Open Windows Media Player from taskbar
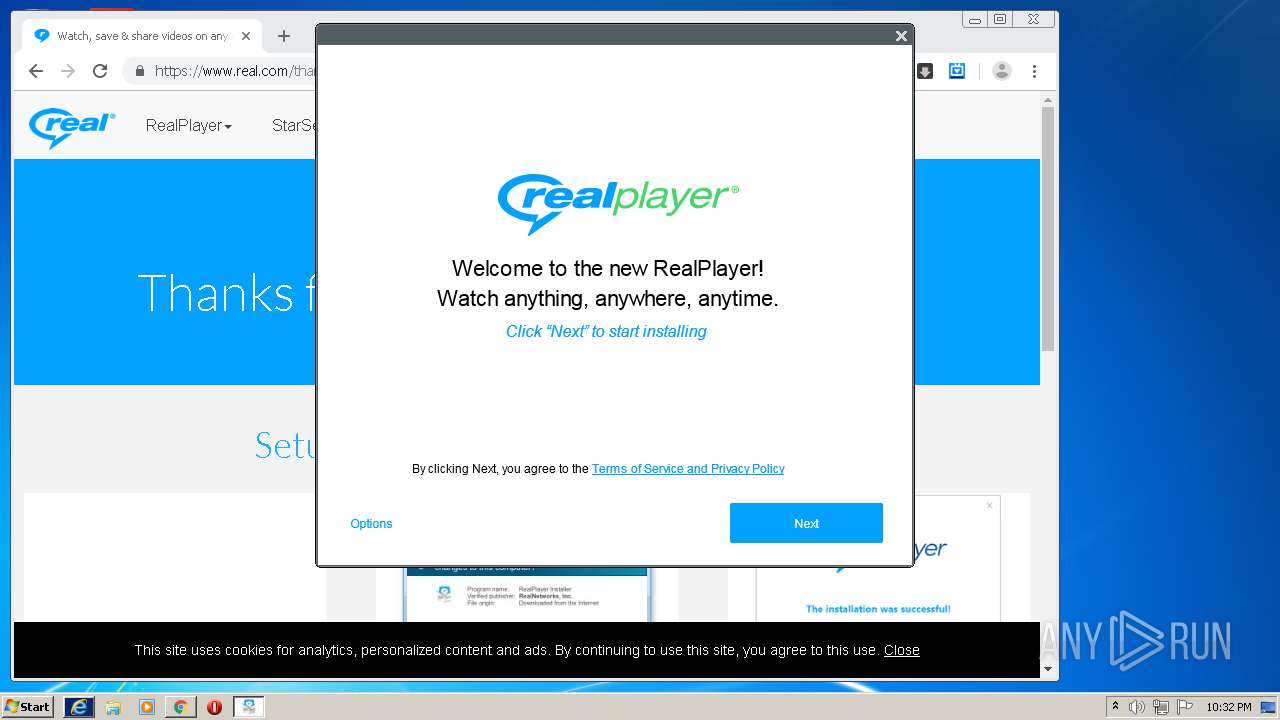This screenshot has width=1280, height=720. 147,707
